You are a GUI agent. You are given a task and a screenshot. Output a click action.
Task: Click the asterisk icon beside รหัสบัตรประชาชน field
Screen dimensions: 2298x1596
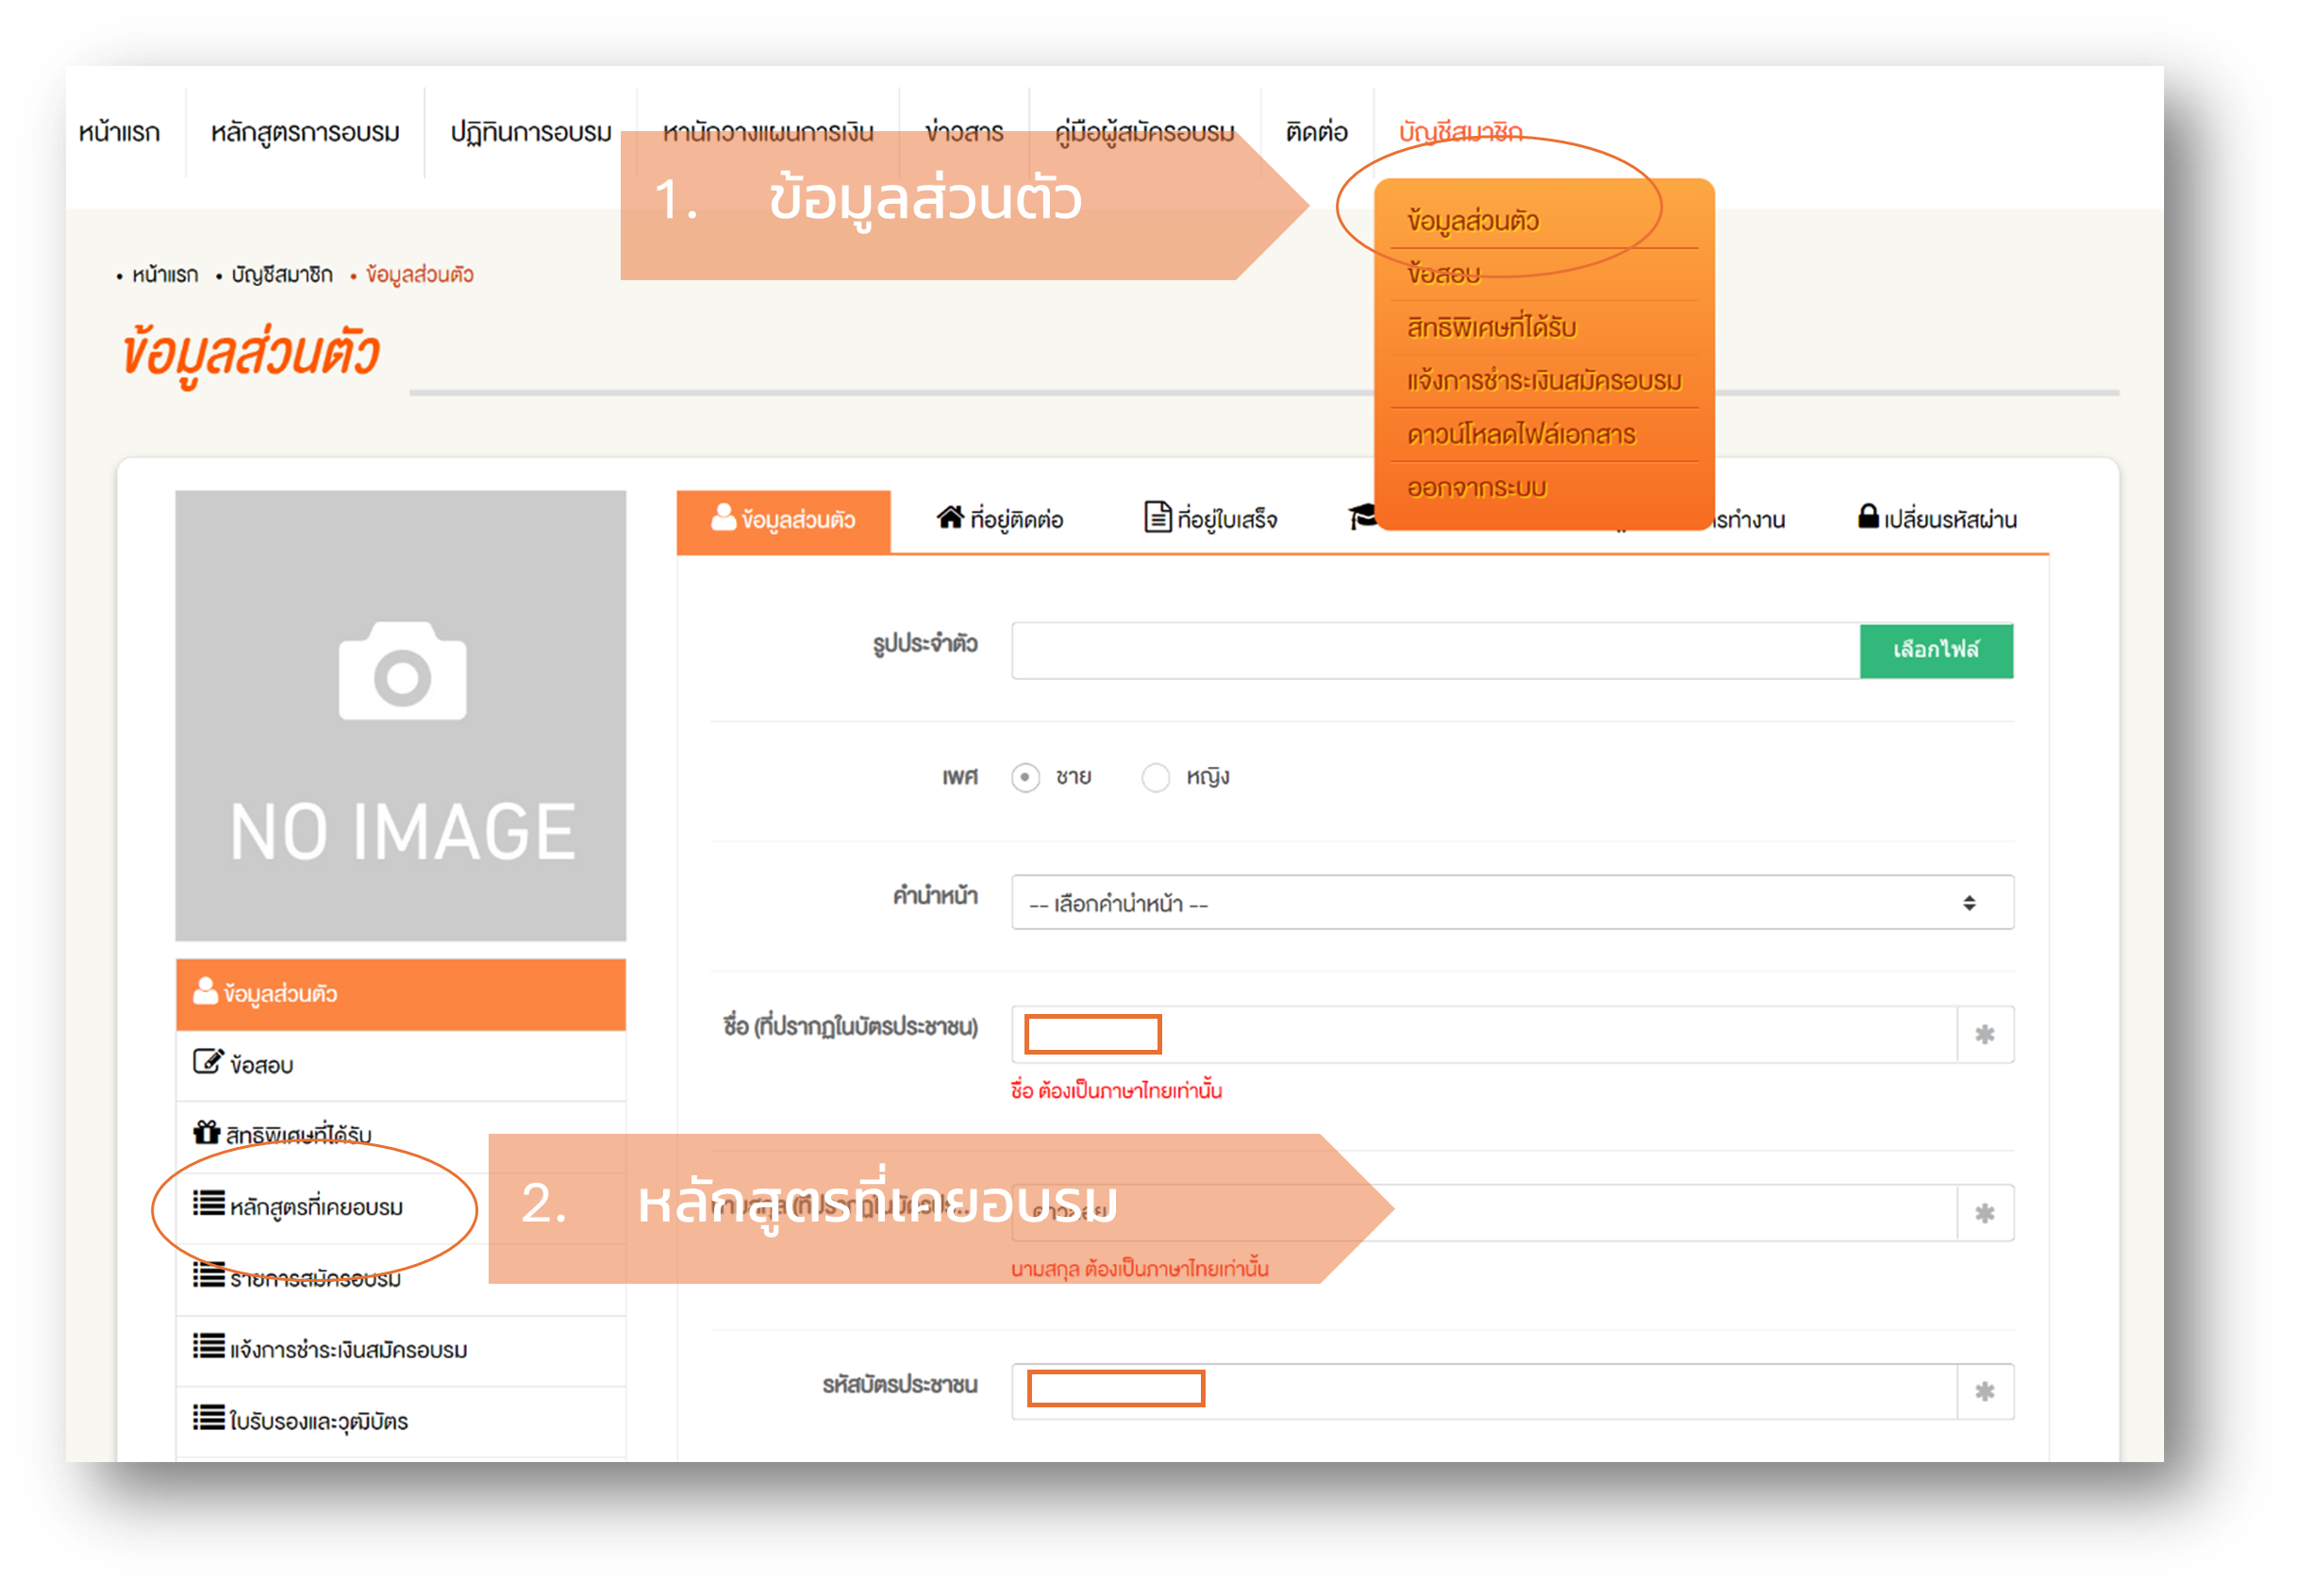[1985, 1391]
